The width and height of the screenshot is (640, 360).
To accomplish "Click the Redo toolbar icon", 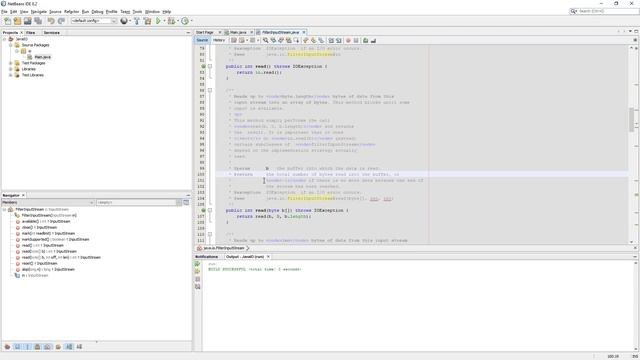I will coord(61,21).
